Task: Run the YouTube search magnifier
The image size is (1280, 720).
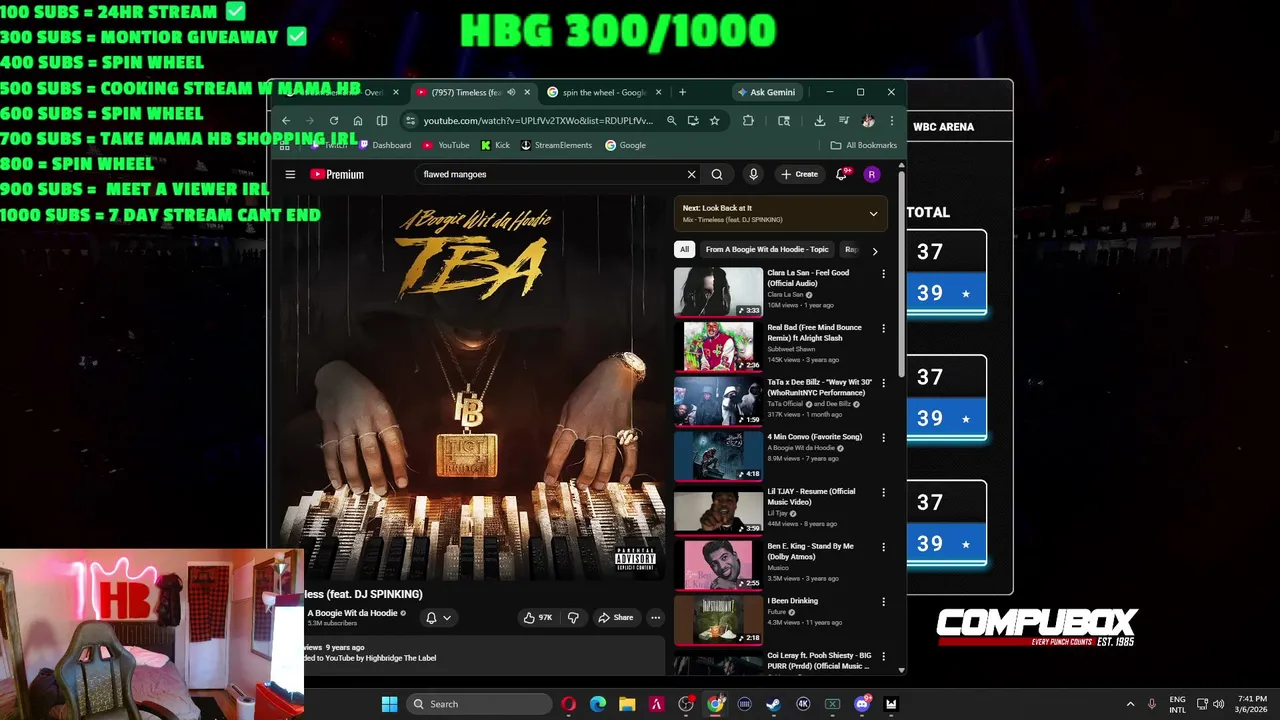Action: tap(717, 174)
